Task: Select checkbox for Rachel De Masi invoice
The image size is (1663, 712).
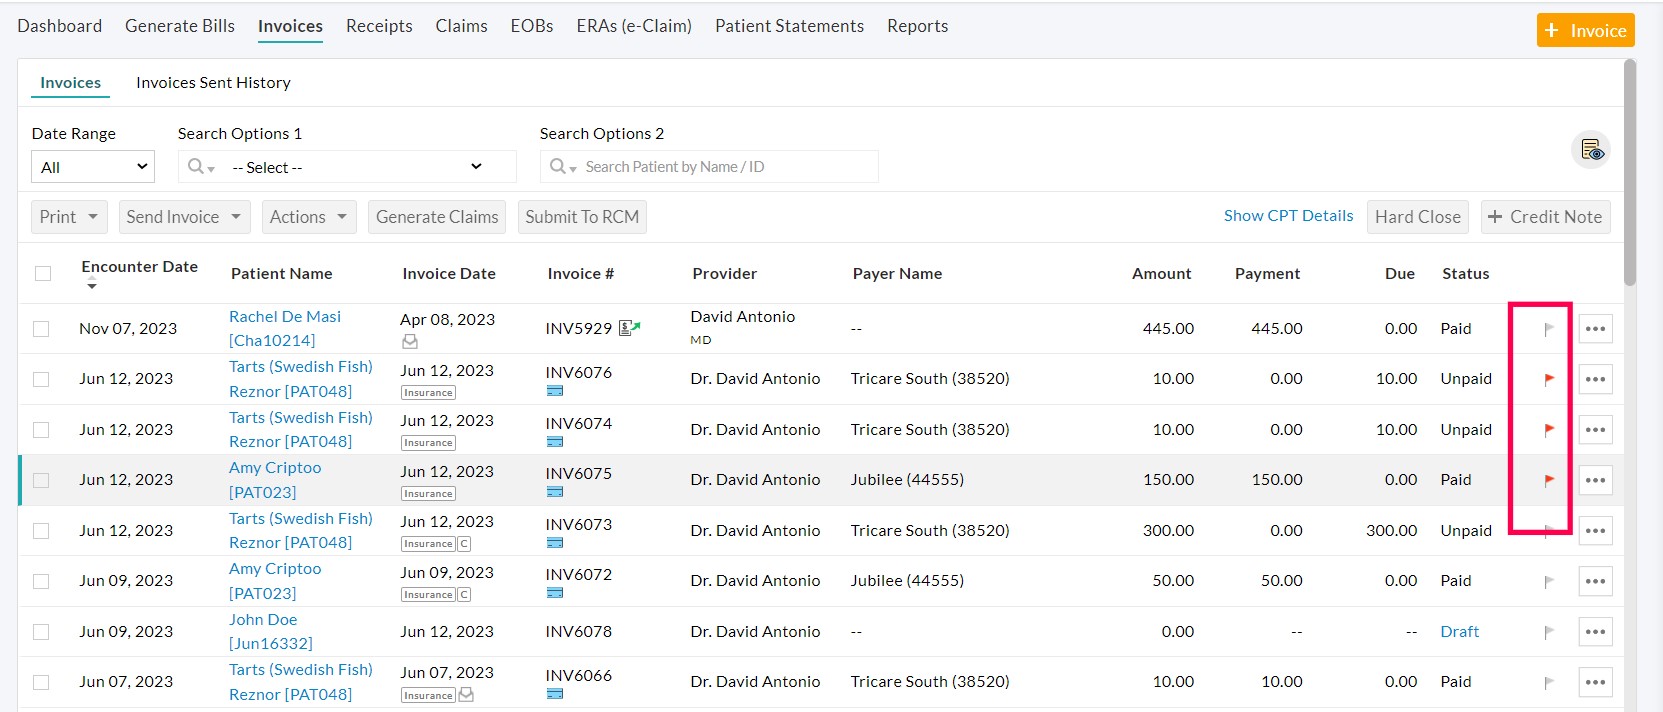Action: [x=41, y=328]
